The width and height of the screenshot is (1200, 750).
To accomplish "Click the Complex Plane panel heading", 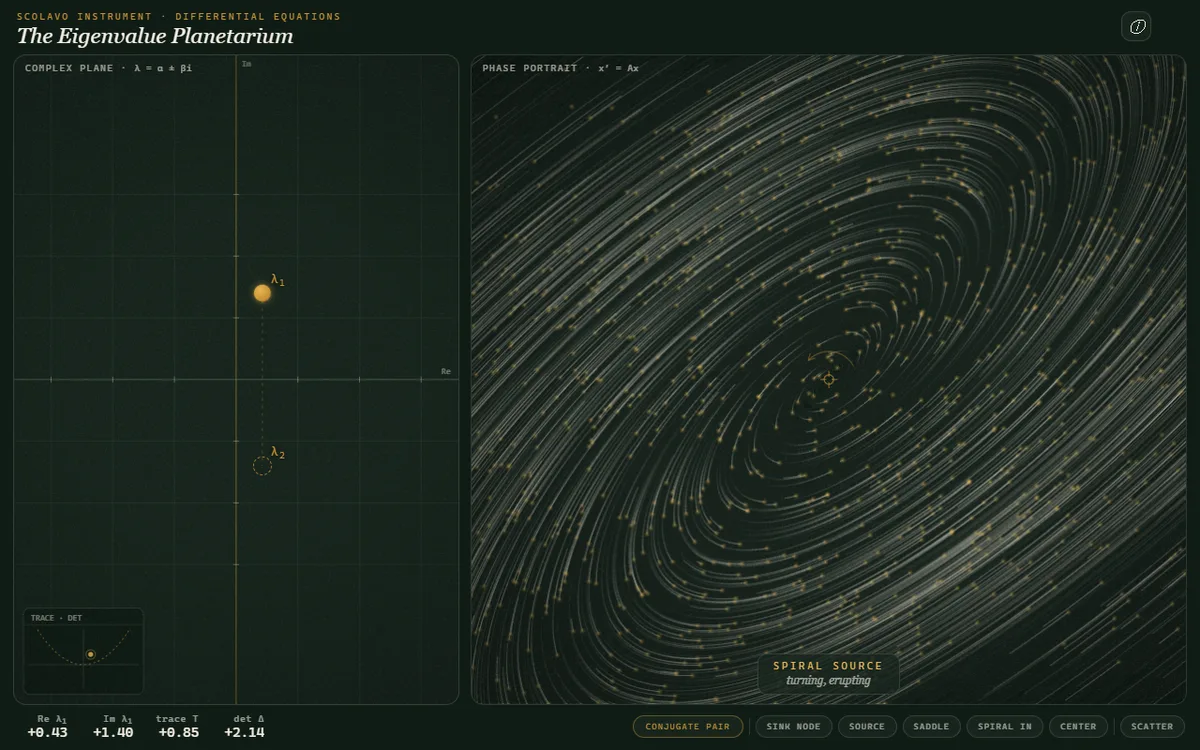I will point(108,68).
